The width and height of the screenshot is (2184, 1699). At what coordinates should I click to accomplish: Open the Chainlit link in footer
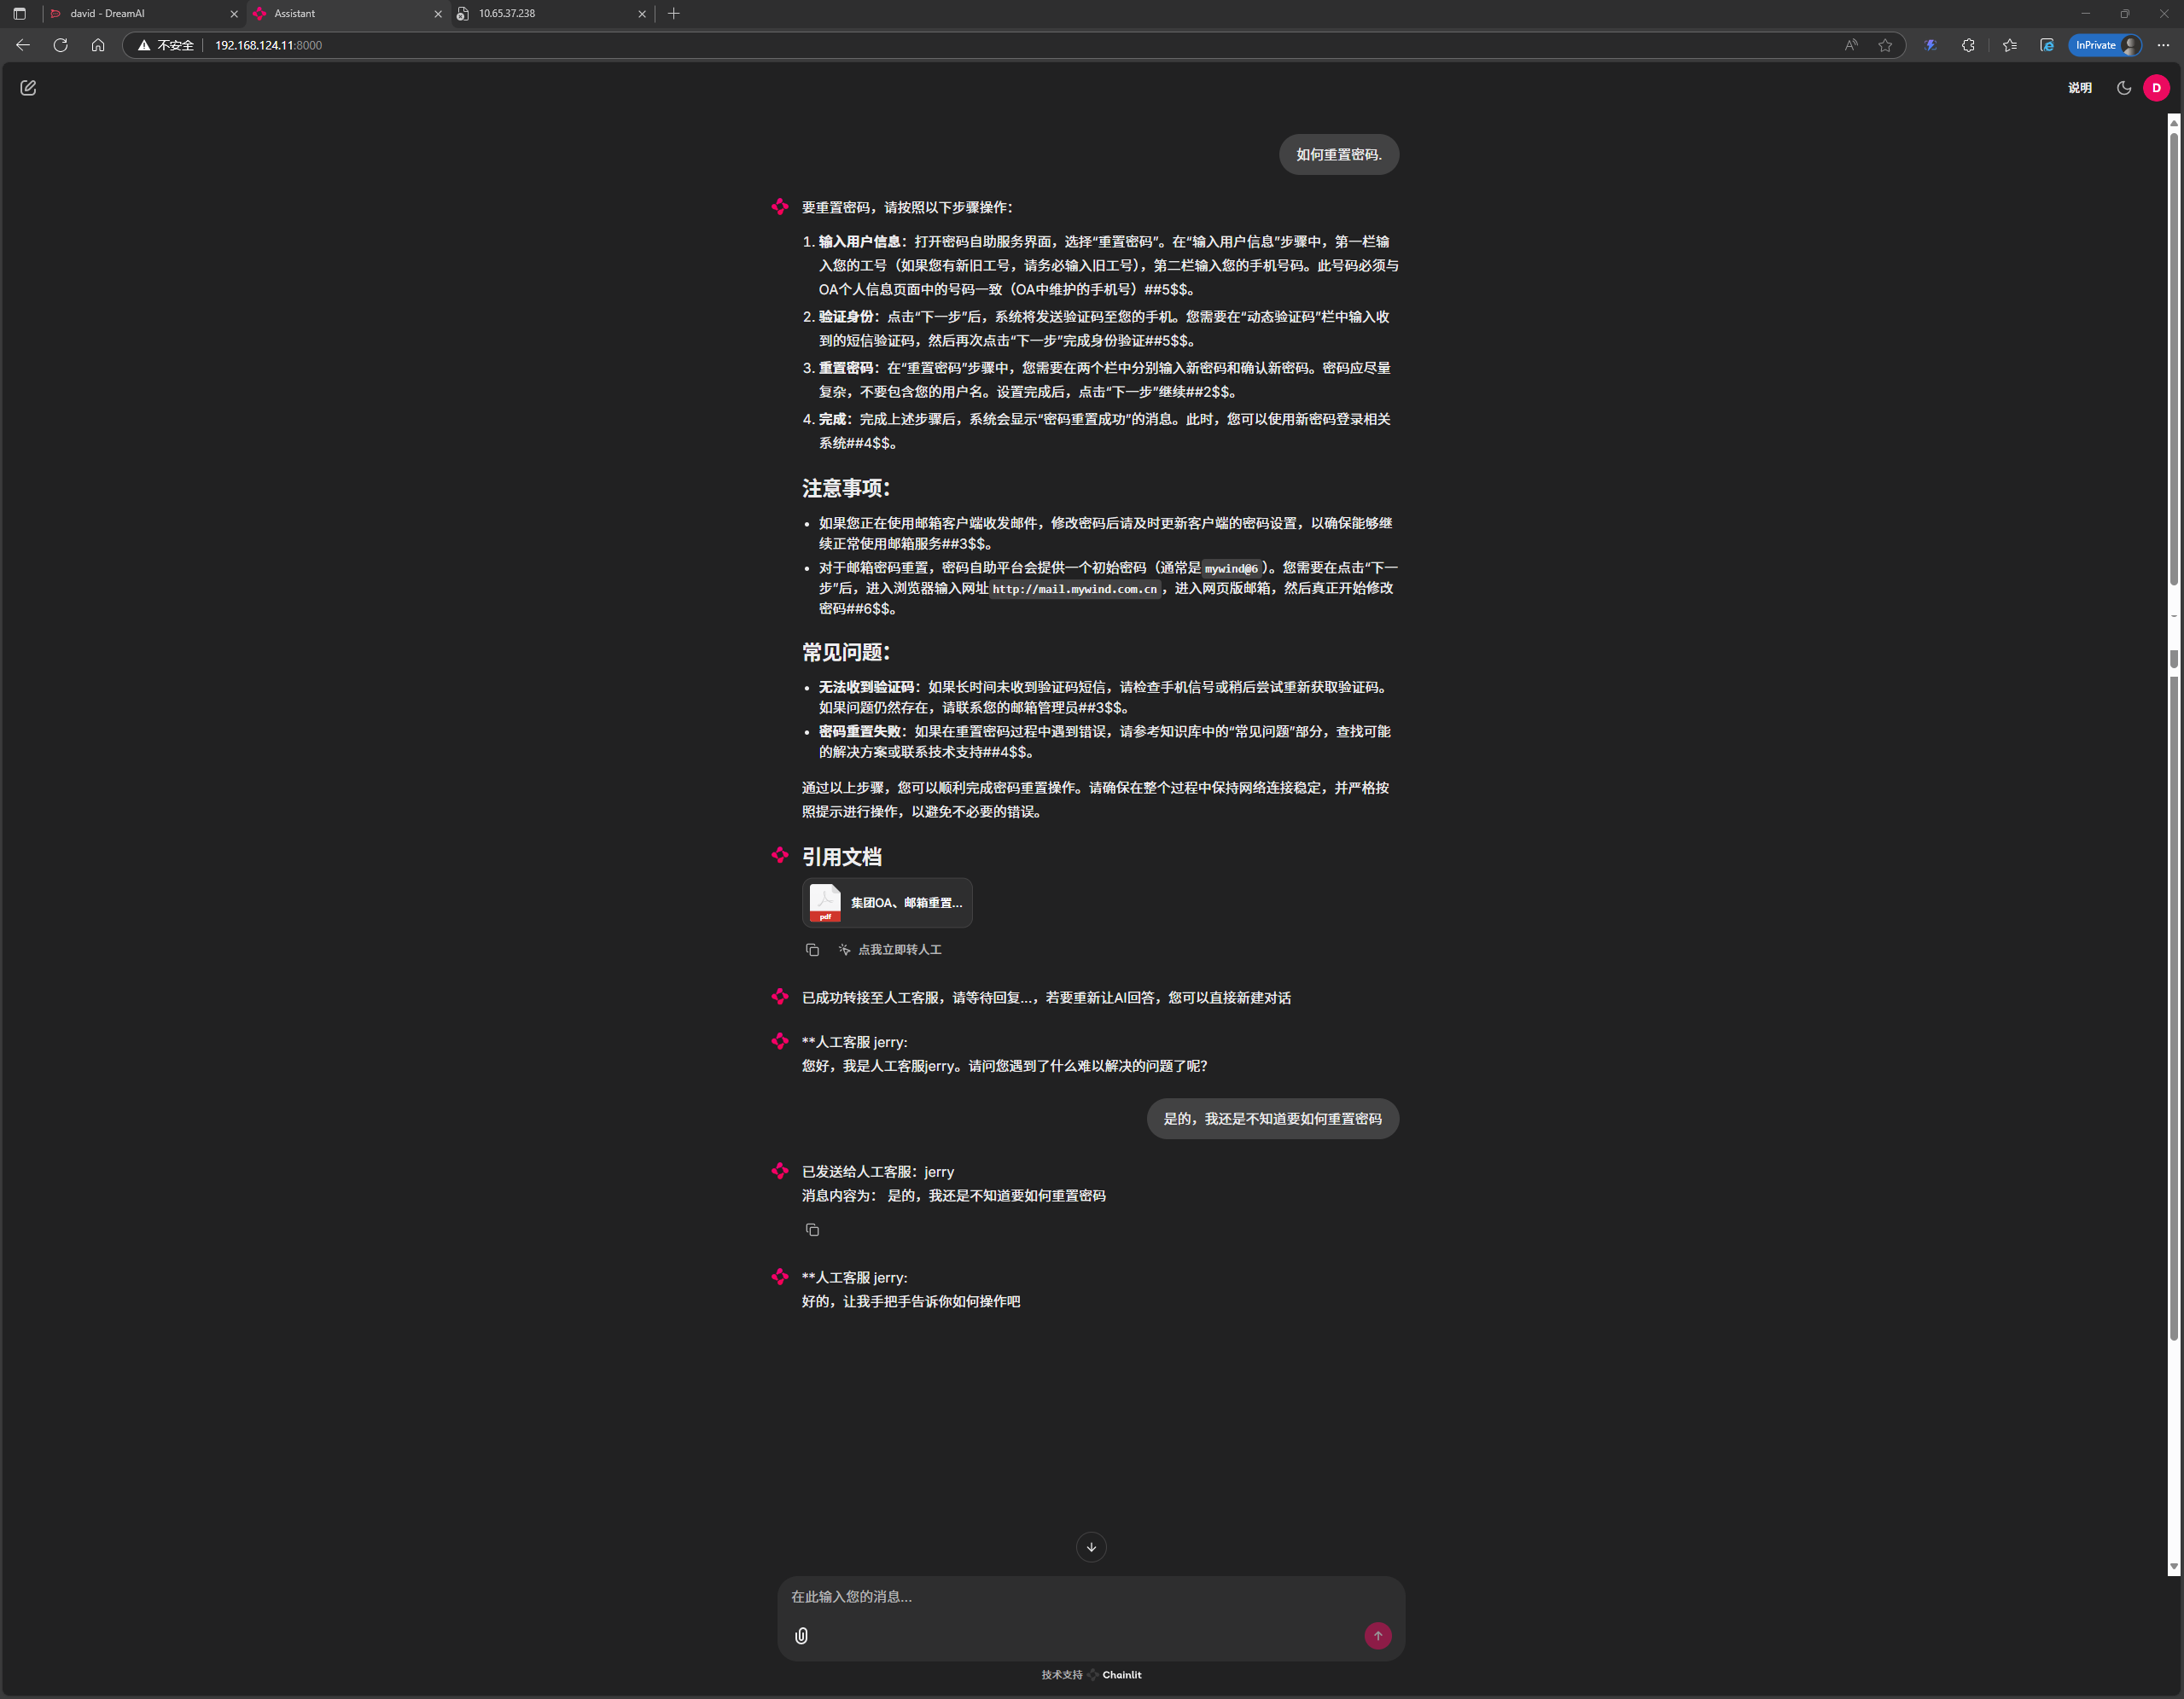pyautogui.click(x=1121, y=1675)
